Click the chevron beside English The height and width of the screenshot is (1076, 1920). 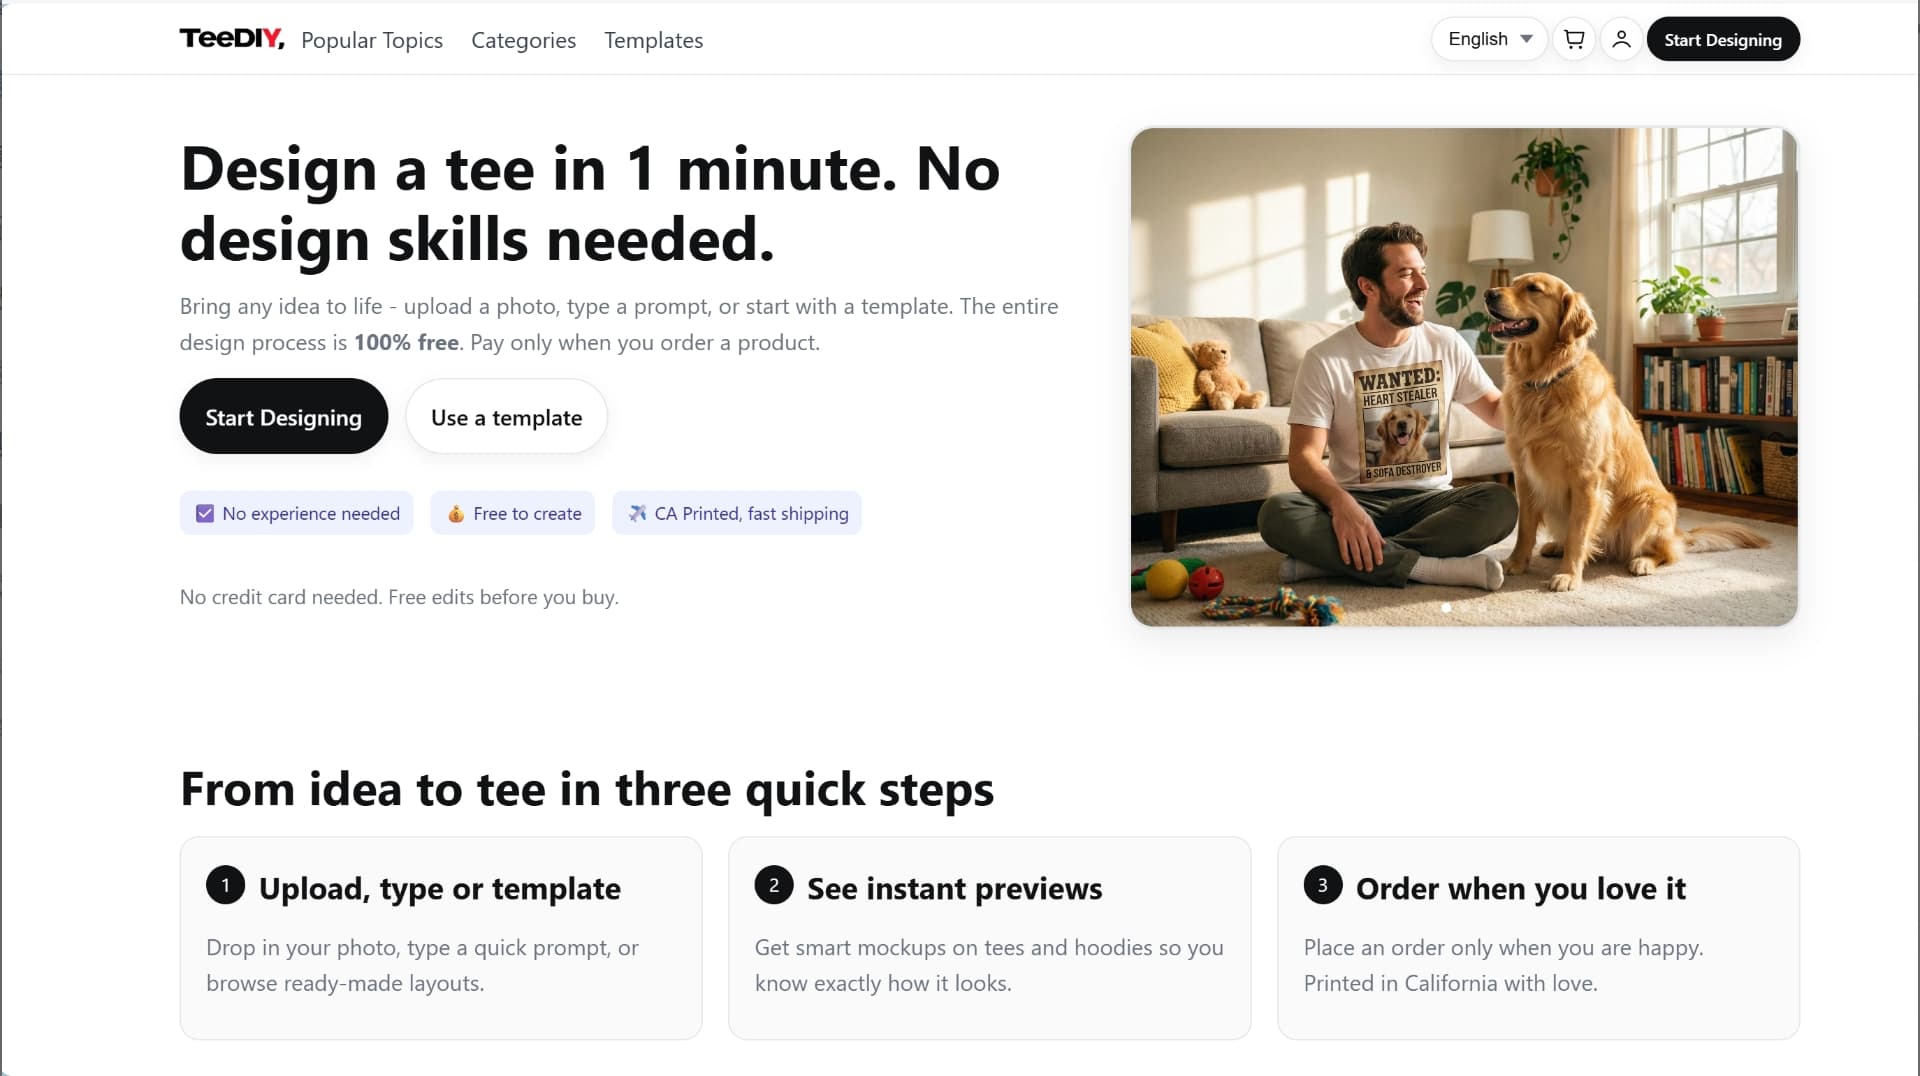[1525, 39]
